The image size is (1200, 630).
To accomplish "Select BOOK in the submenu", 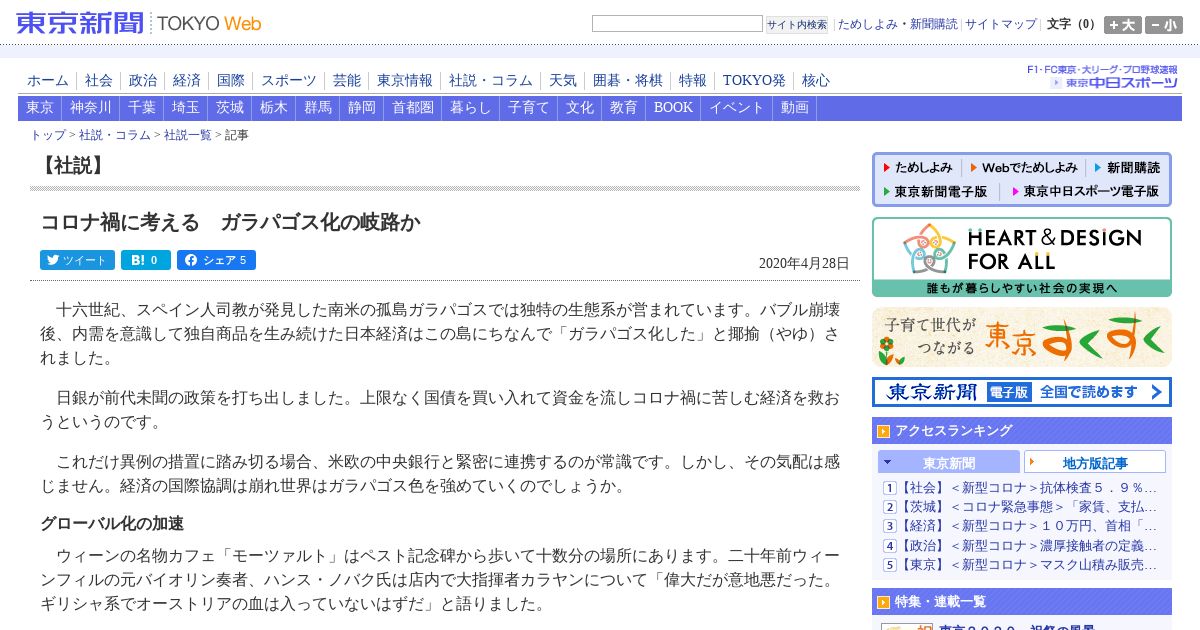I will pyautogui.click(x=673, y=108).
